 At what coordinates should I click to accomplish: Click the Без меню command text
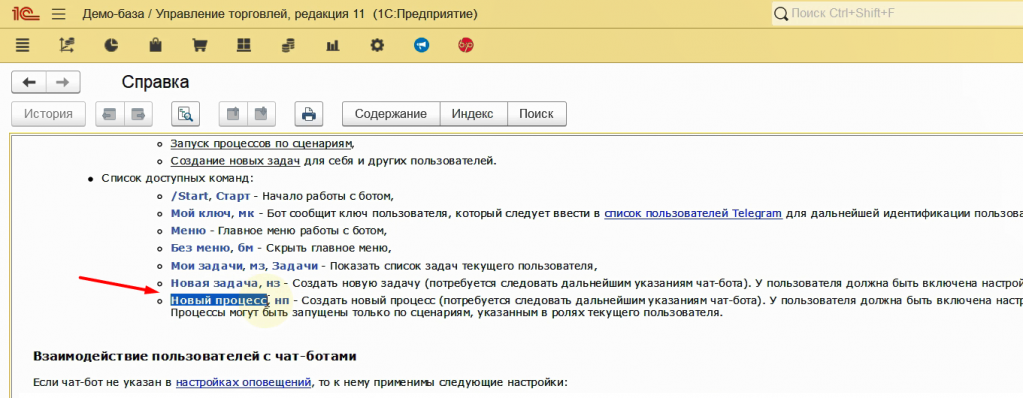[200, 249]
